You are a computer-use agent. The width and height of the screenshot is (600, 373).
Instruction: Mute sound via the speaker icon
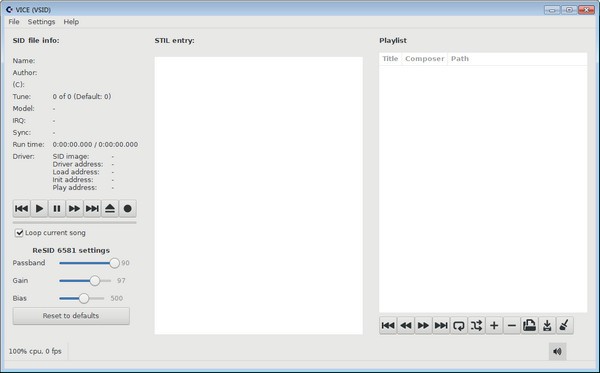point(558,351)
